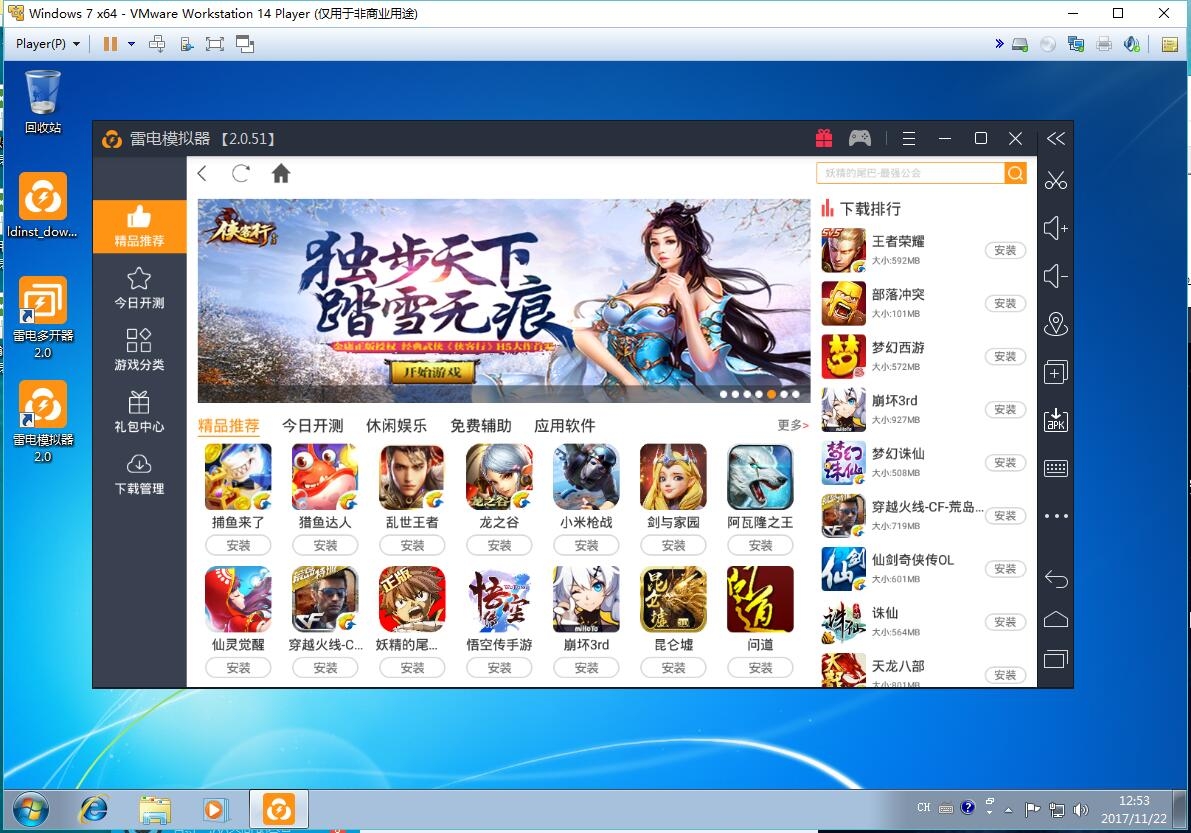Open 梦幻诛仙 icon in ranking list

844,462
